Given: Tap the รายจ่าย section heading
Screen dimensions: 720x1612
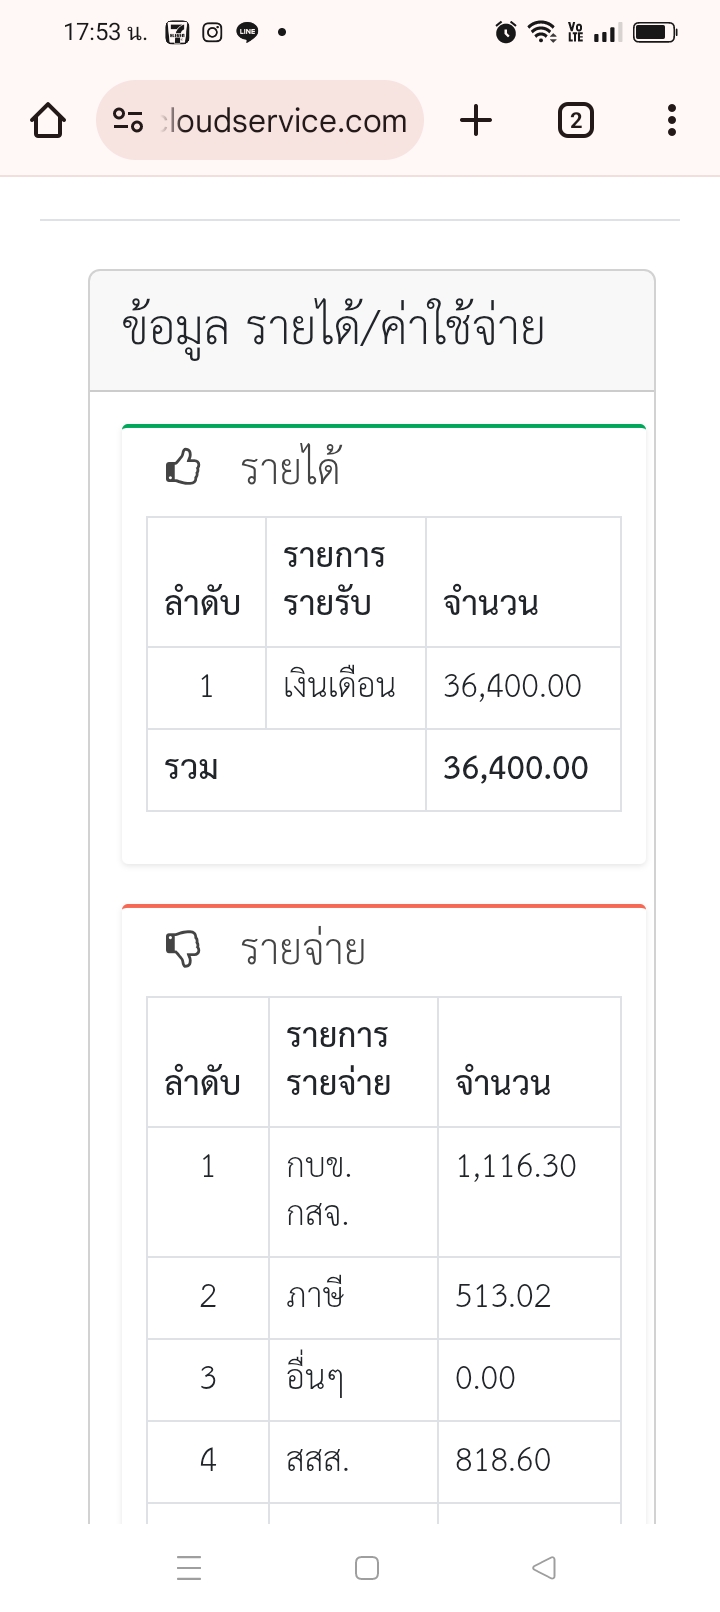Looking at the screenshot, I should tap(303, 949).
